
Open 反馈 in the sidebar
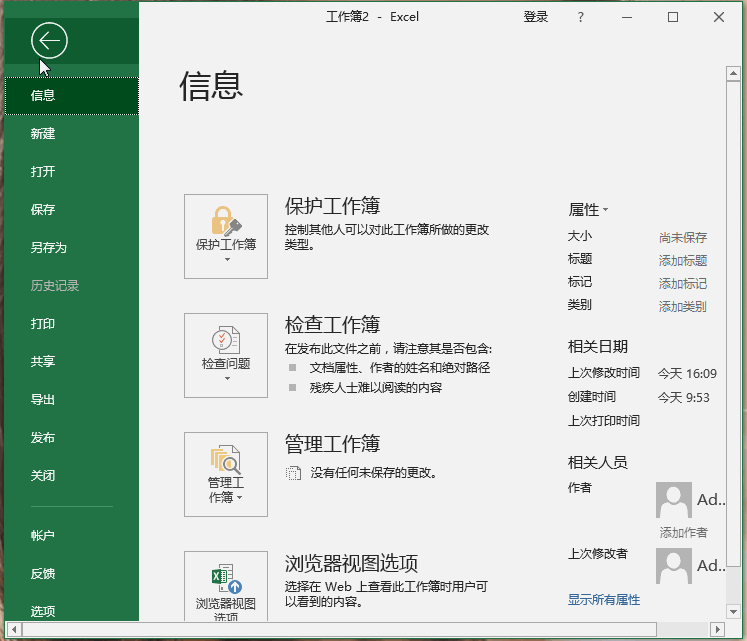point(71,574)
